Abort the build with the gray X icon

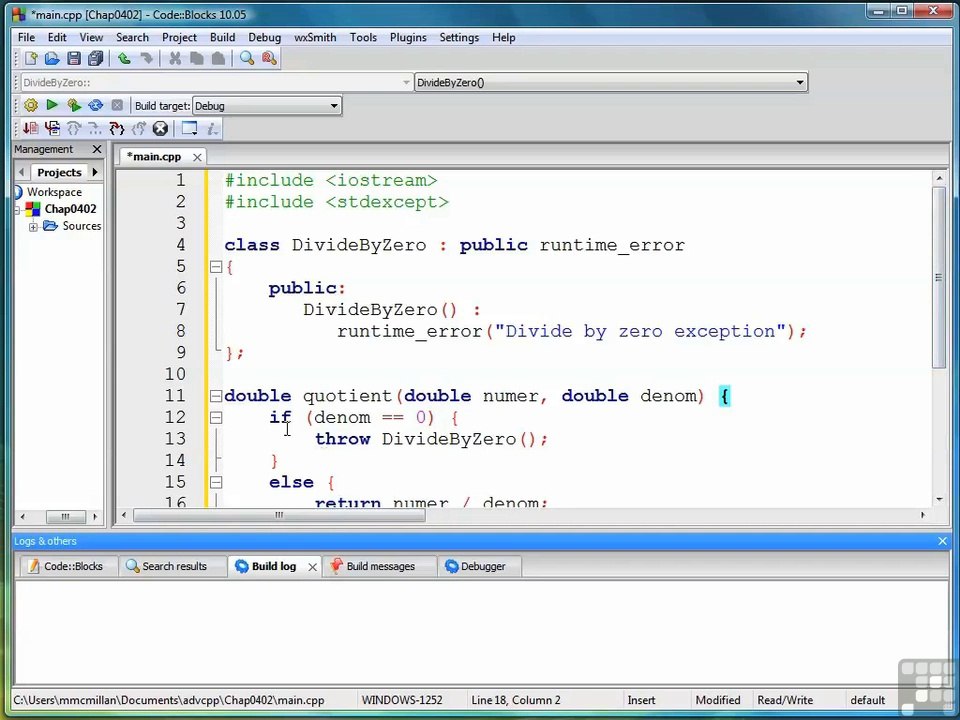pyautogui.click(x=117, y=105)
